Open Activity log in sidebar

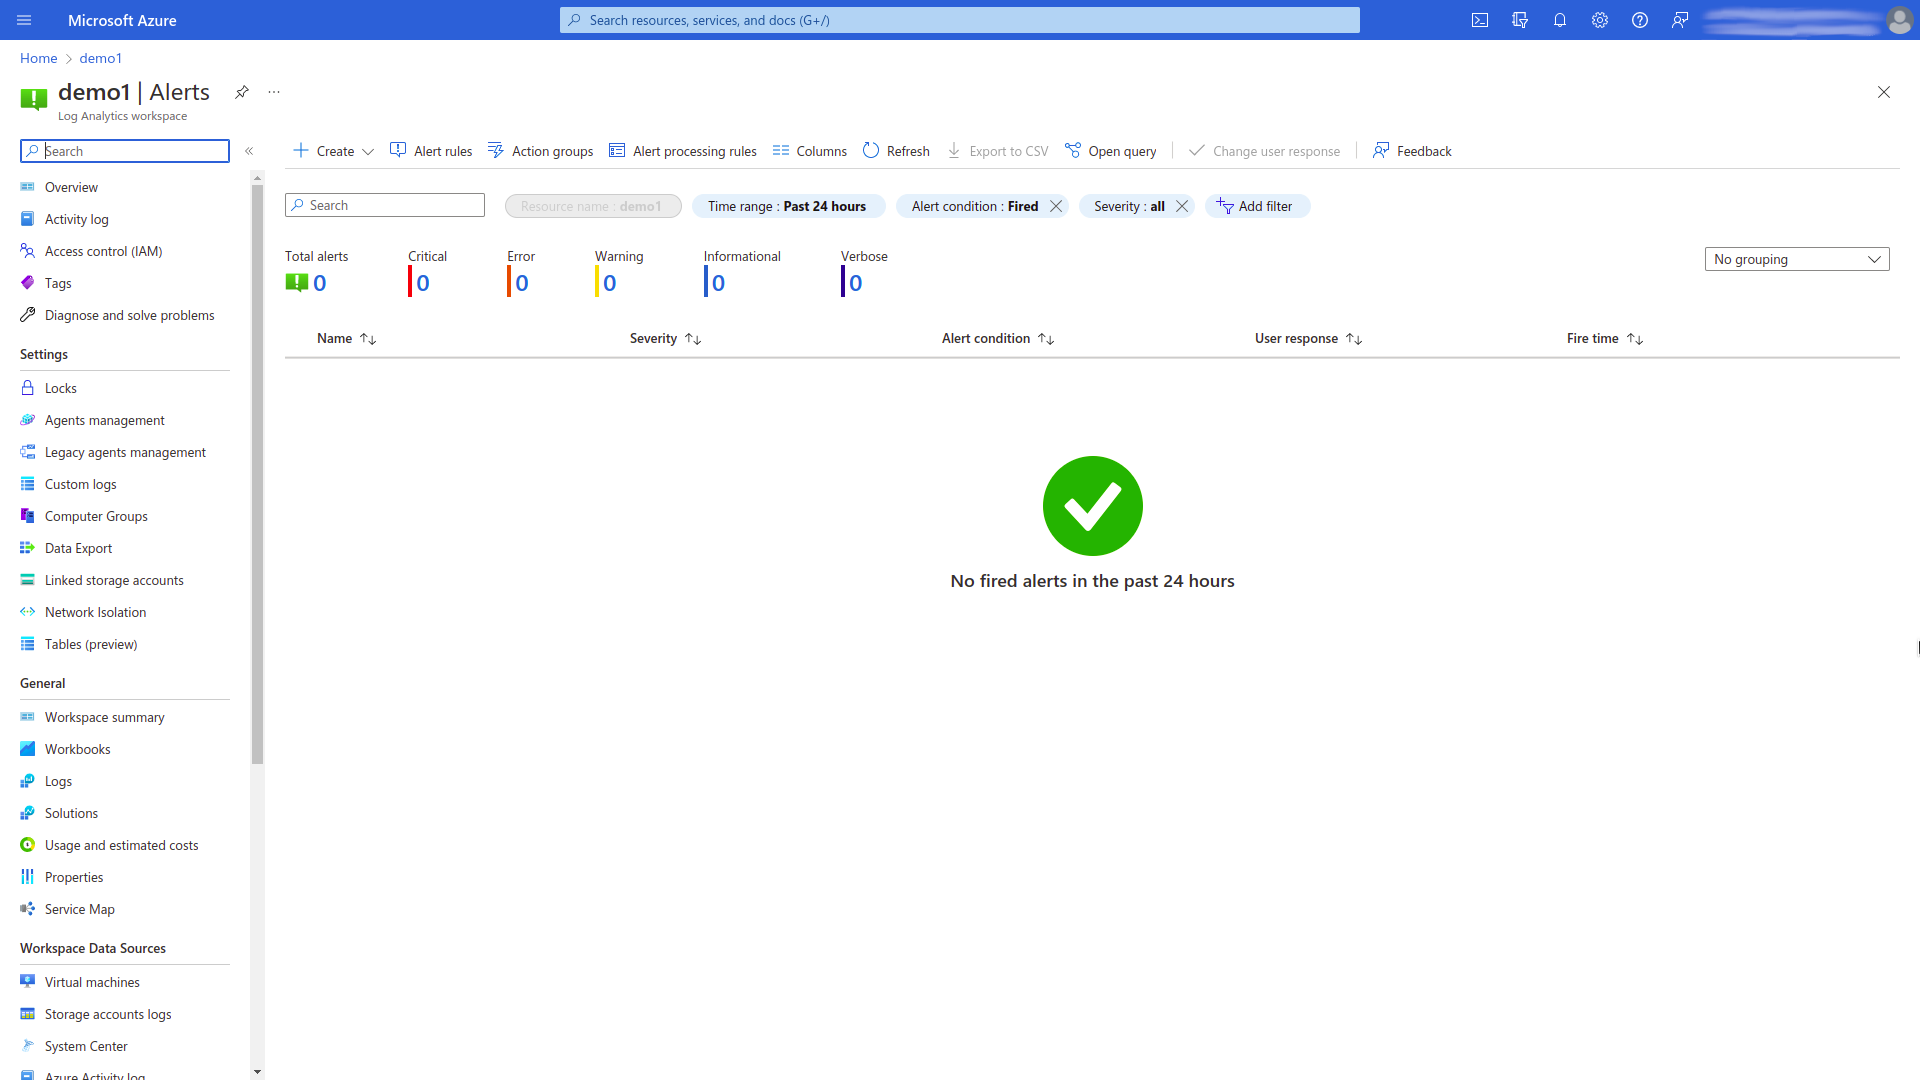coord(125,219)
